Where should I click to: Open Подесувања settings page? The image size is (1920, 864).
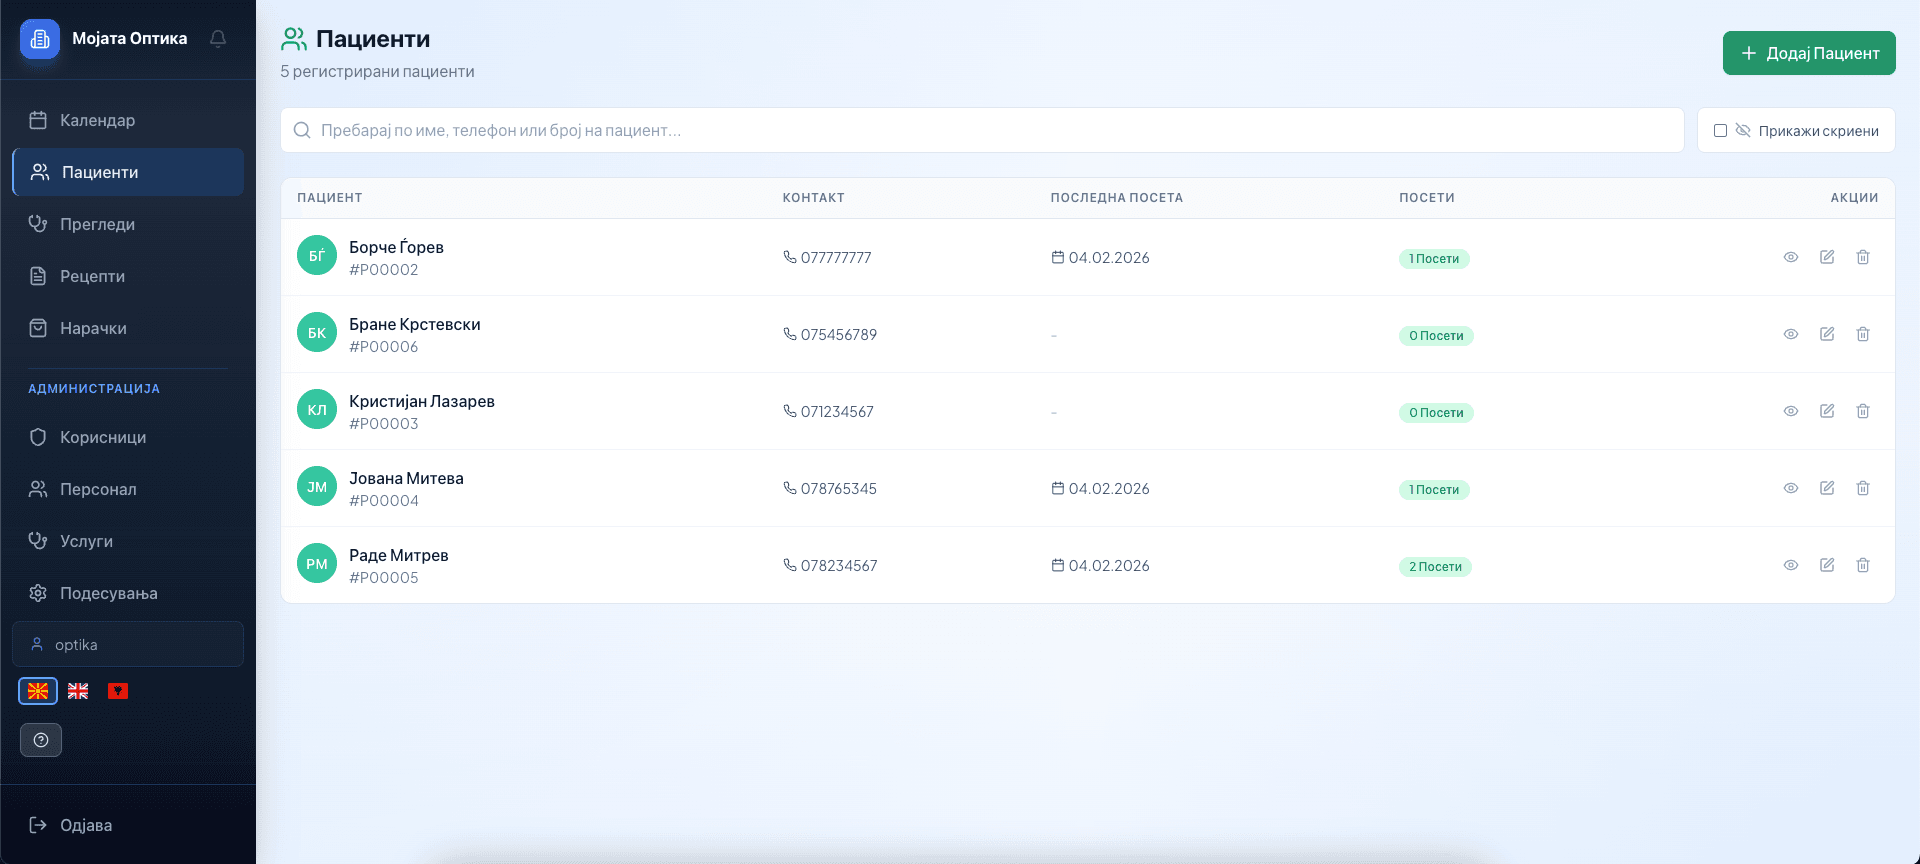click(108, 593)
